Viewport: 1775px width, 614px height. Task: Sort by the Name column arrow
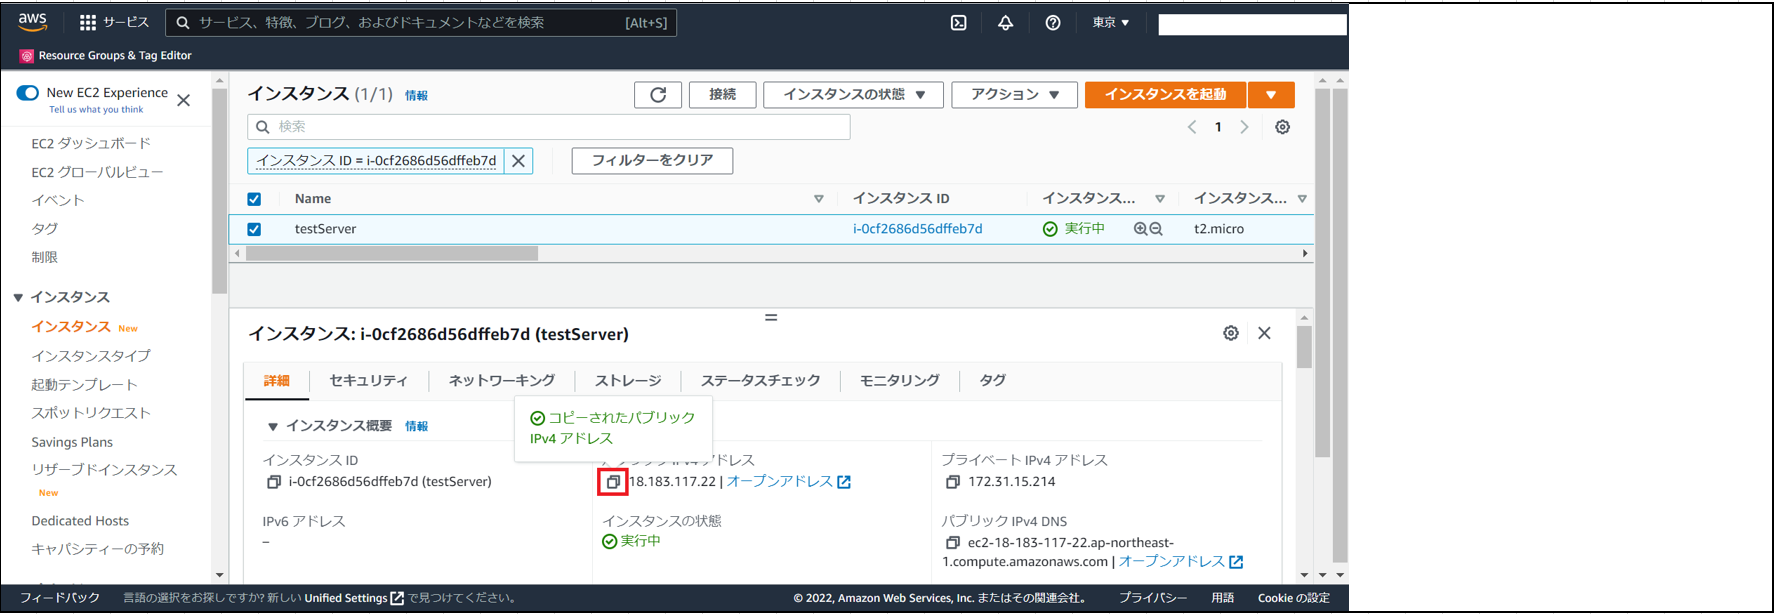click(818, 199)
